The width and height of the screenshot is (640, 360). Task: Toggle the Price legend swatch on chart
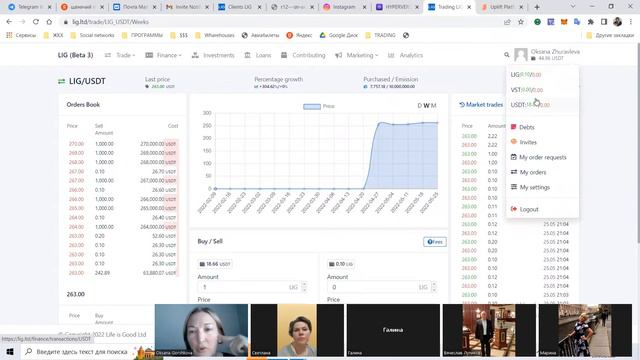(x=312, y=107)
